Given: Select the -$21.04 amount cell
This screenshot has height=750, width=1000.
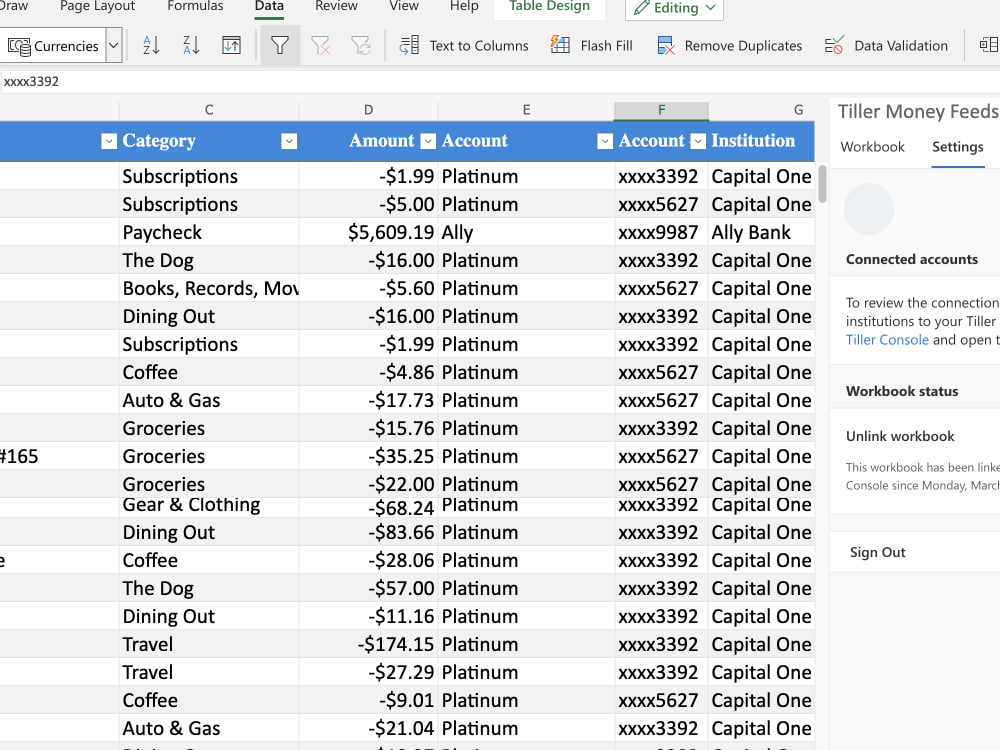Looking at the screenshot, I should [368, 728].
